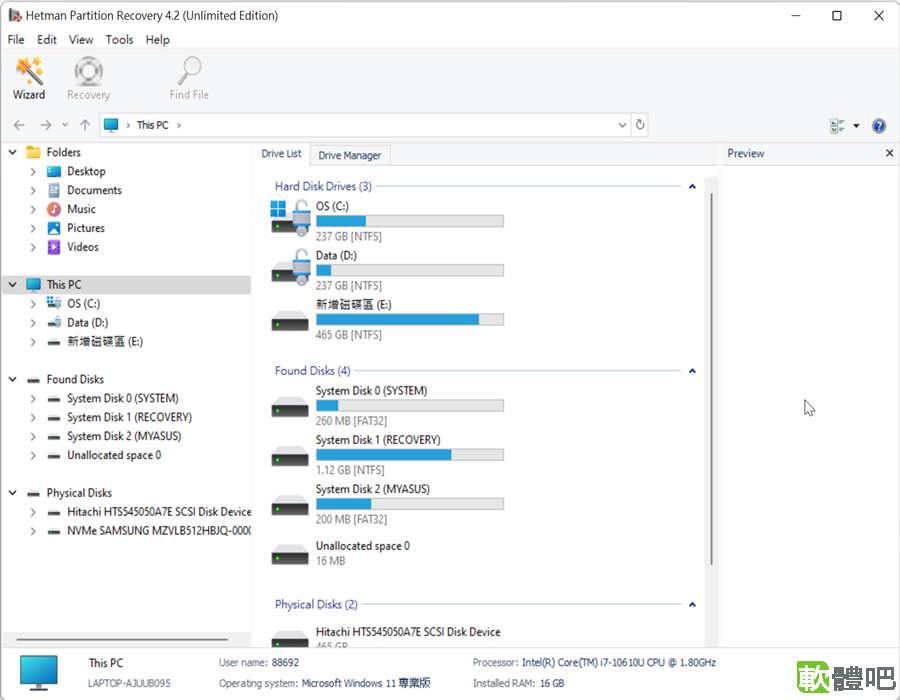This screenshot has width=900, height=700.
Task: Select Unallocated space 0 drive icon
Action: tap(290, 554)
